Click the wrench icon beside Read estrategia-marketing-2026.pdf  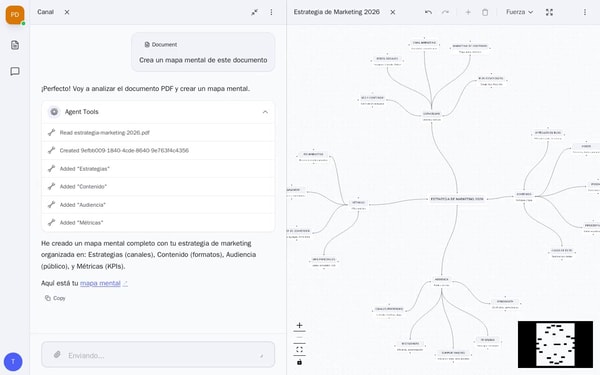51,132
